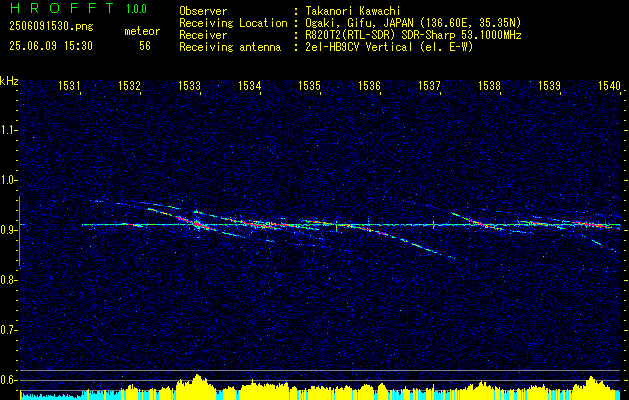Click the 1539 time marker

(x=549, y=85)
